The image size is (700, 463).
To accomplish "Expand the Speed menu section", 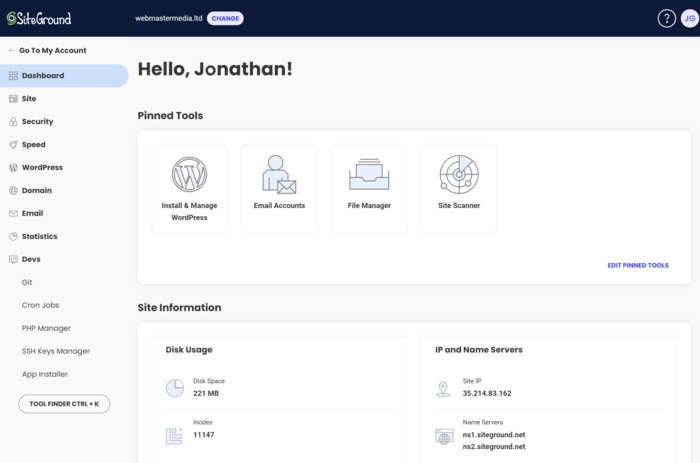I will pyautogui.click(x=33, y=145).
